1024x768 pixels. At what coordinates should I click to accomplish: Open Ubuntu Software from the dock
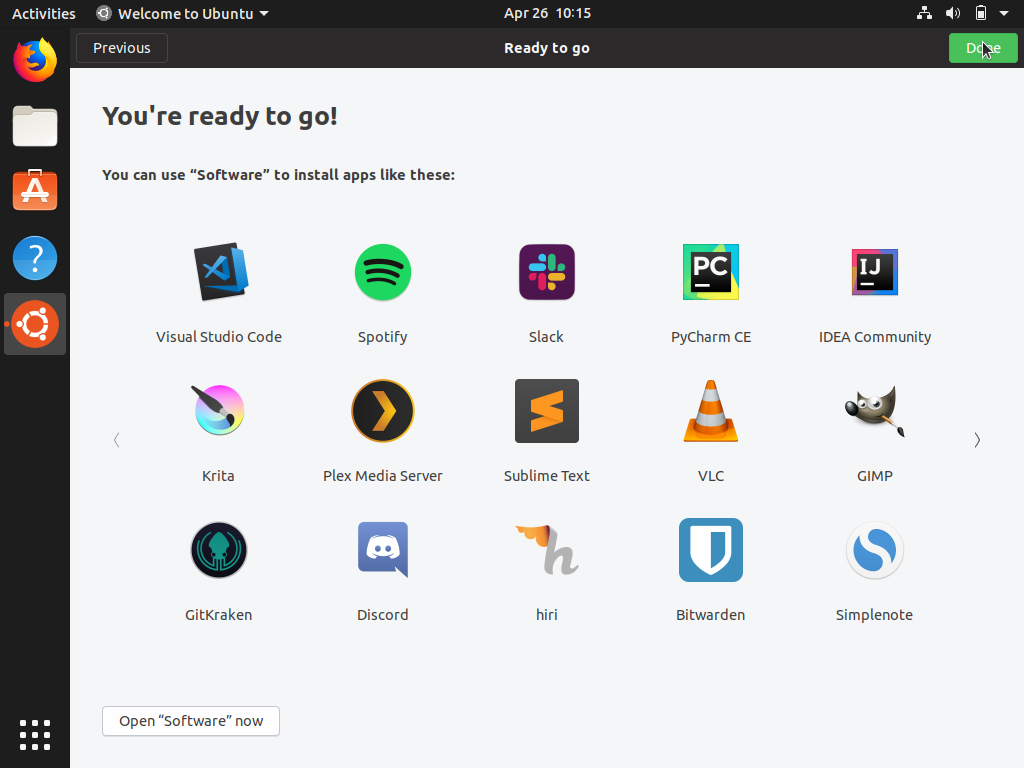[x=35, y=190]
